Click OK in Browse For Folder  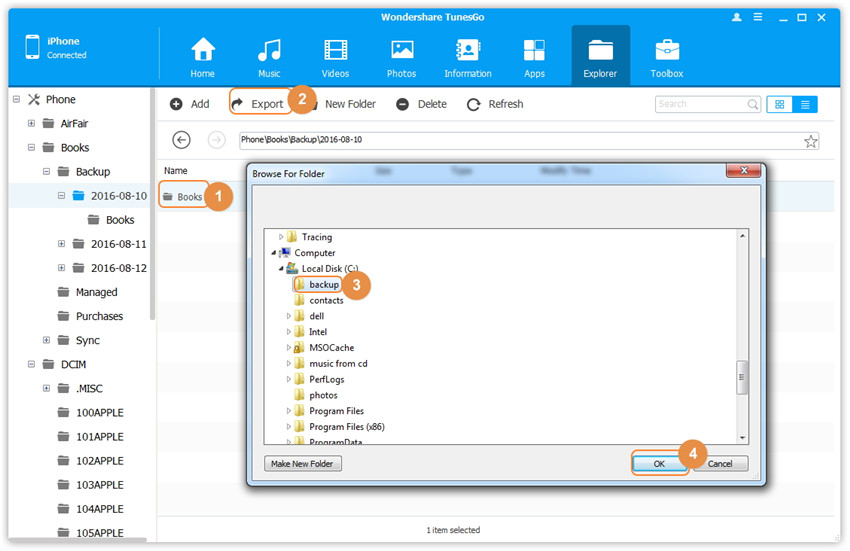pos(659,464)
